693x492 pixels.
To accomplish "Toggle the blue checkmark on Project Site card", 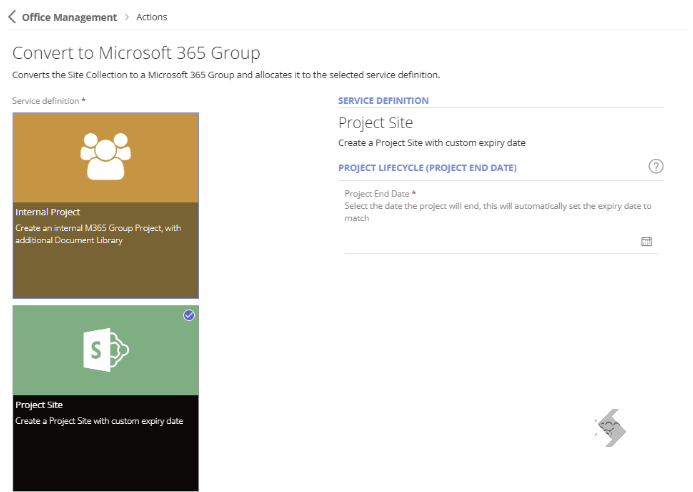I will [189, 315].
